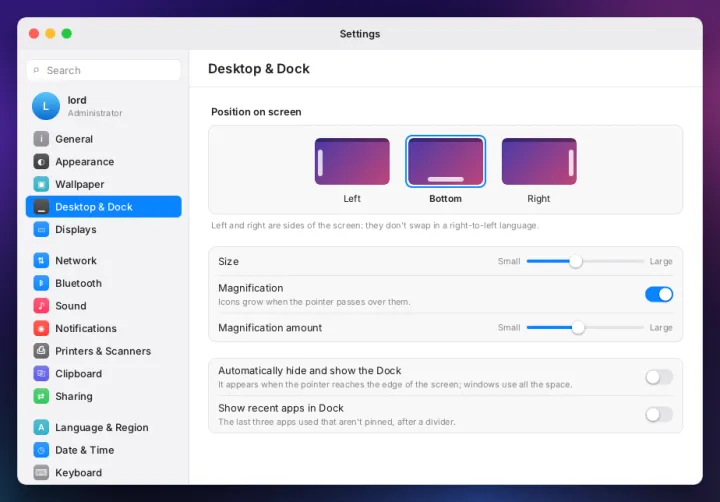Click the Desktop & Dock sidebar icon
This screenshot has width=720, height=502.
coord(41,207)
